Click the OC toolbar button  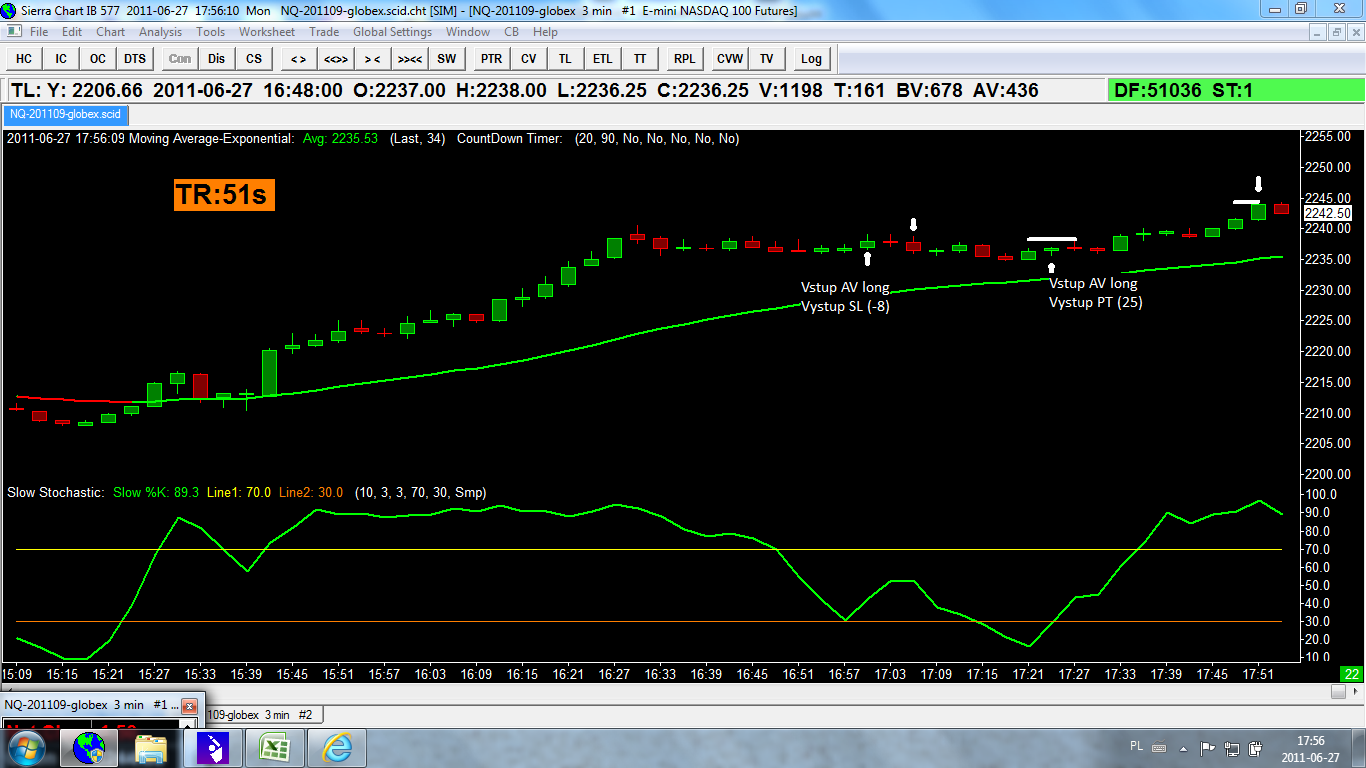[98, 59]
